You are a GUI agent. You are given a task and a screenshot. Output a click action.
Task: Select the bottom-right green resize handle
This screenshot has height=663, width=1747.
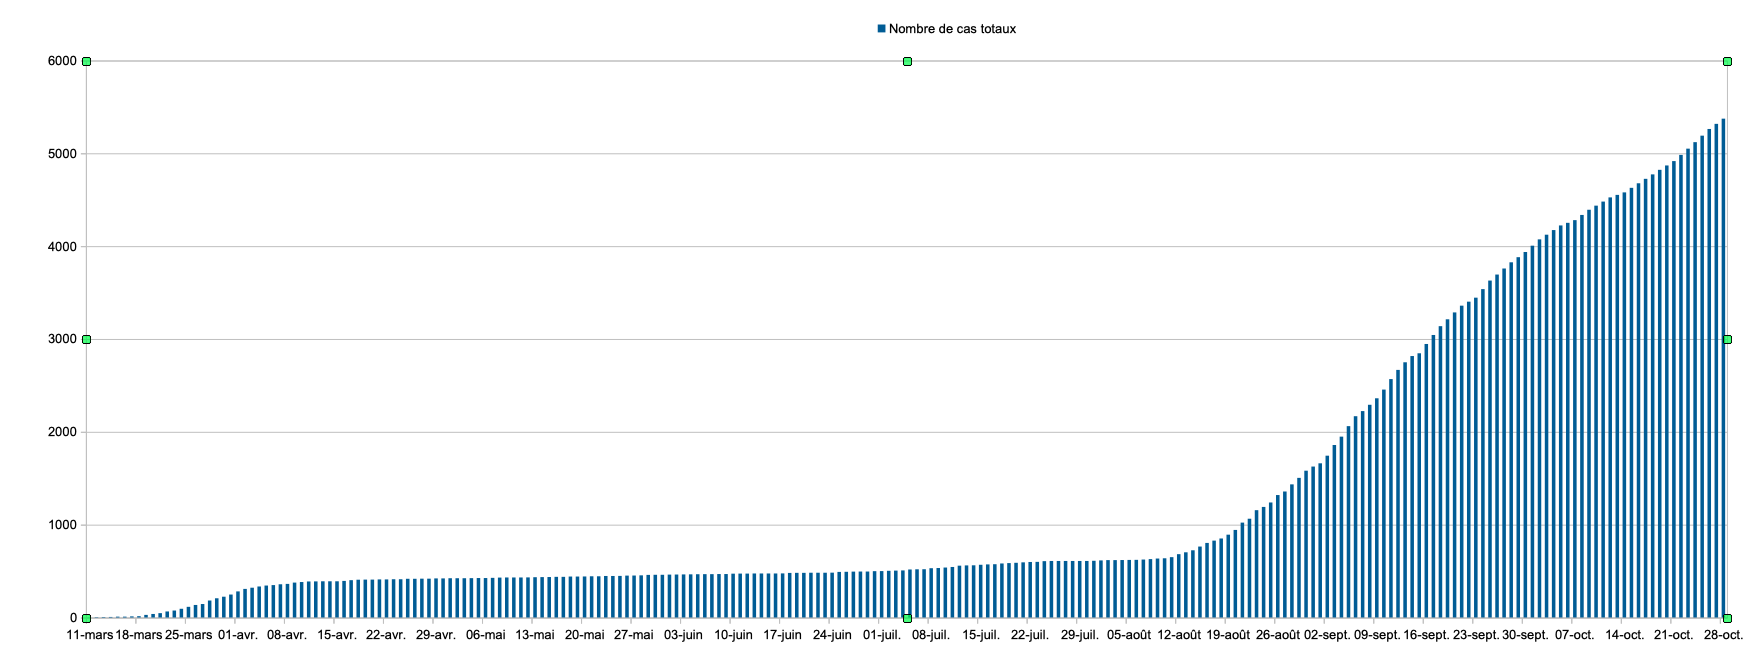(1727, 618)
